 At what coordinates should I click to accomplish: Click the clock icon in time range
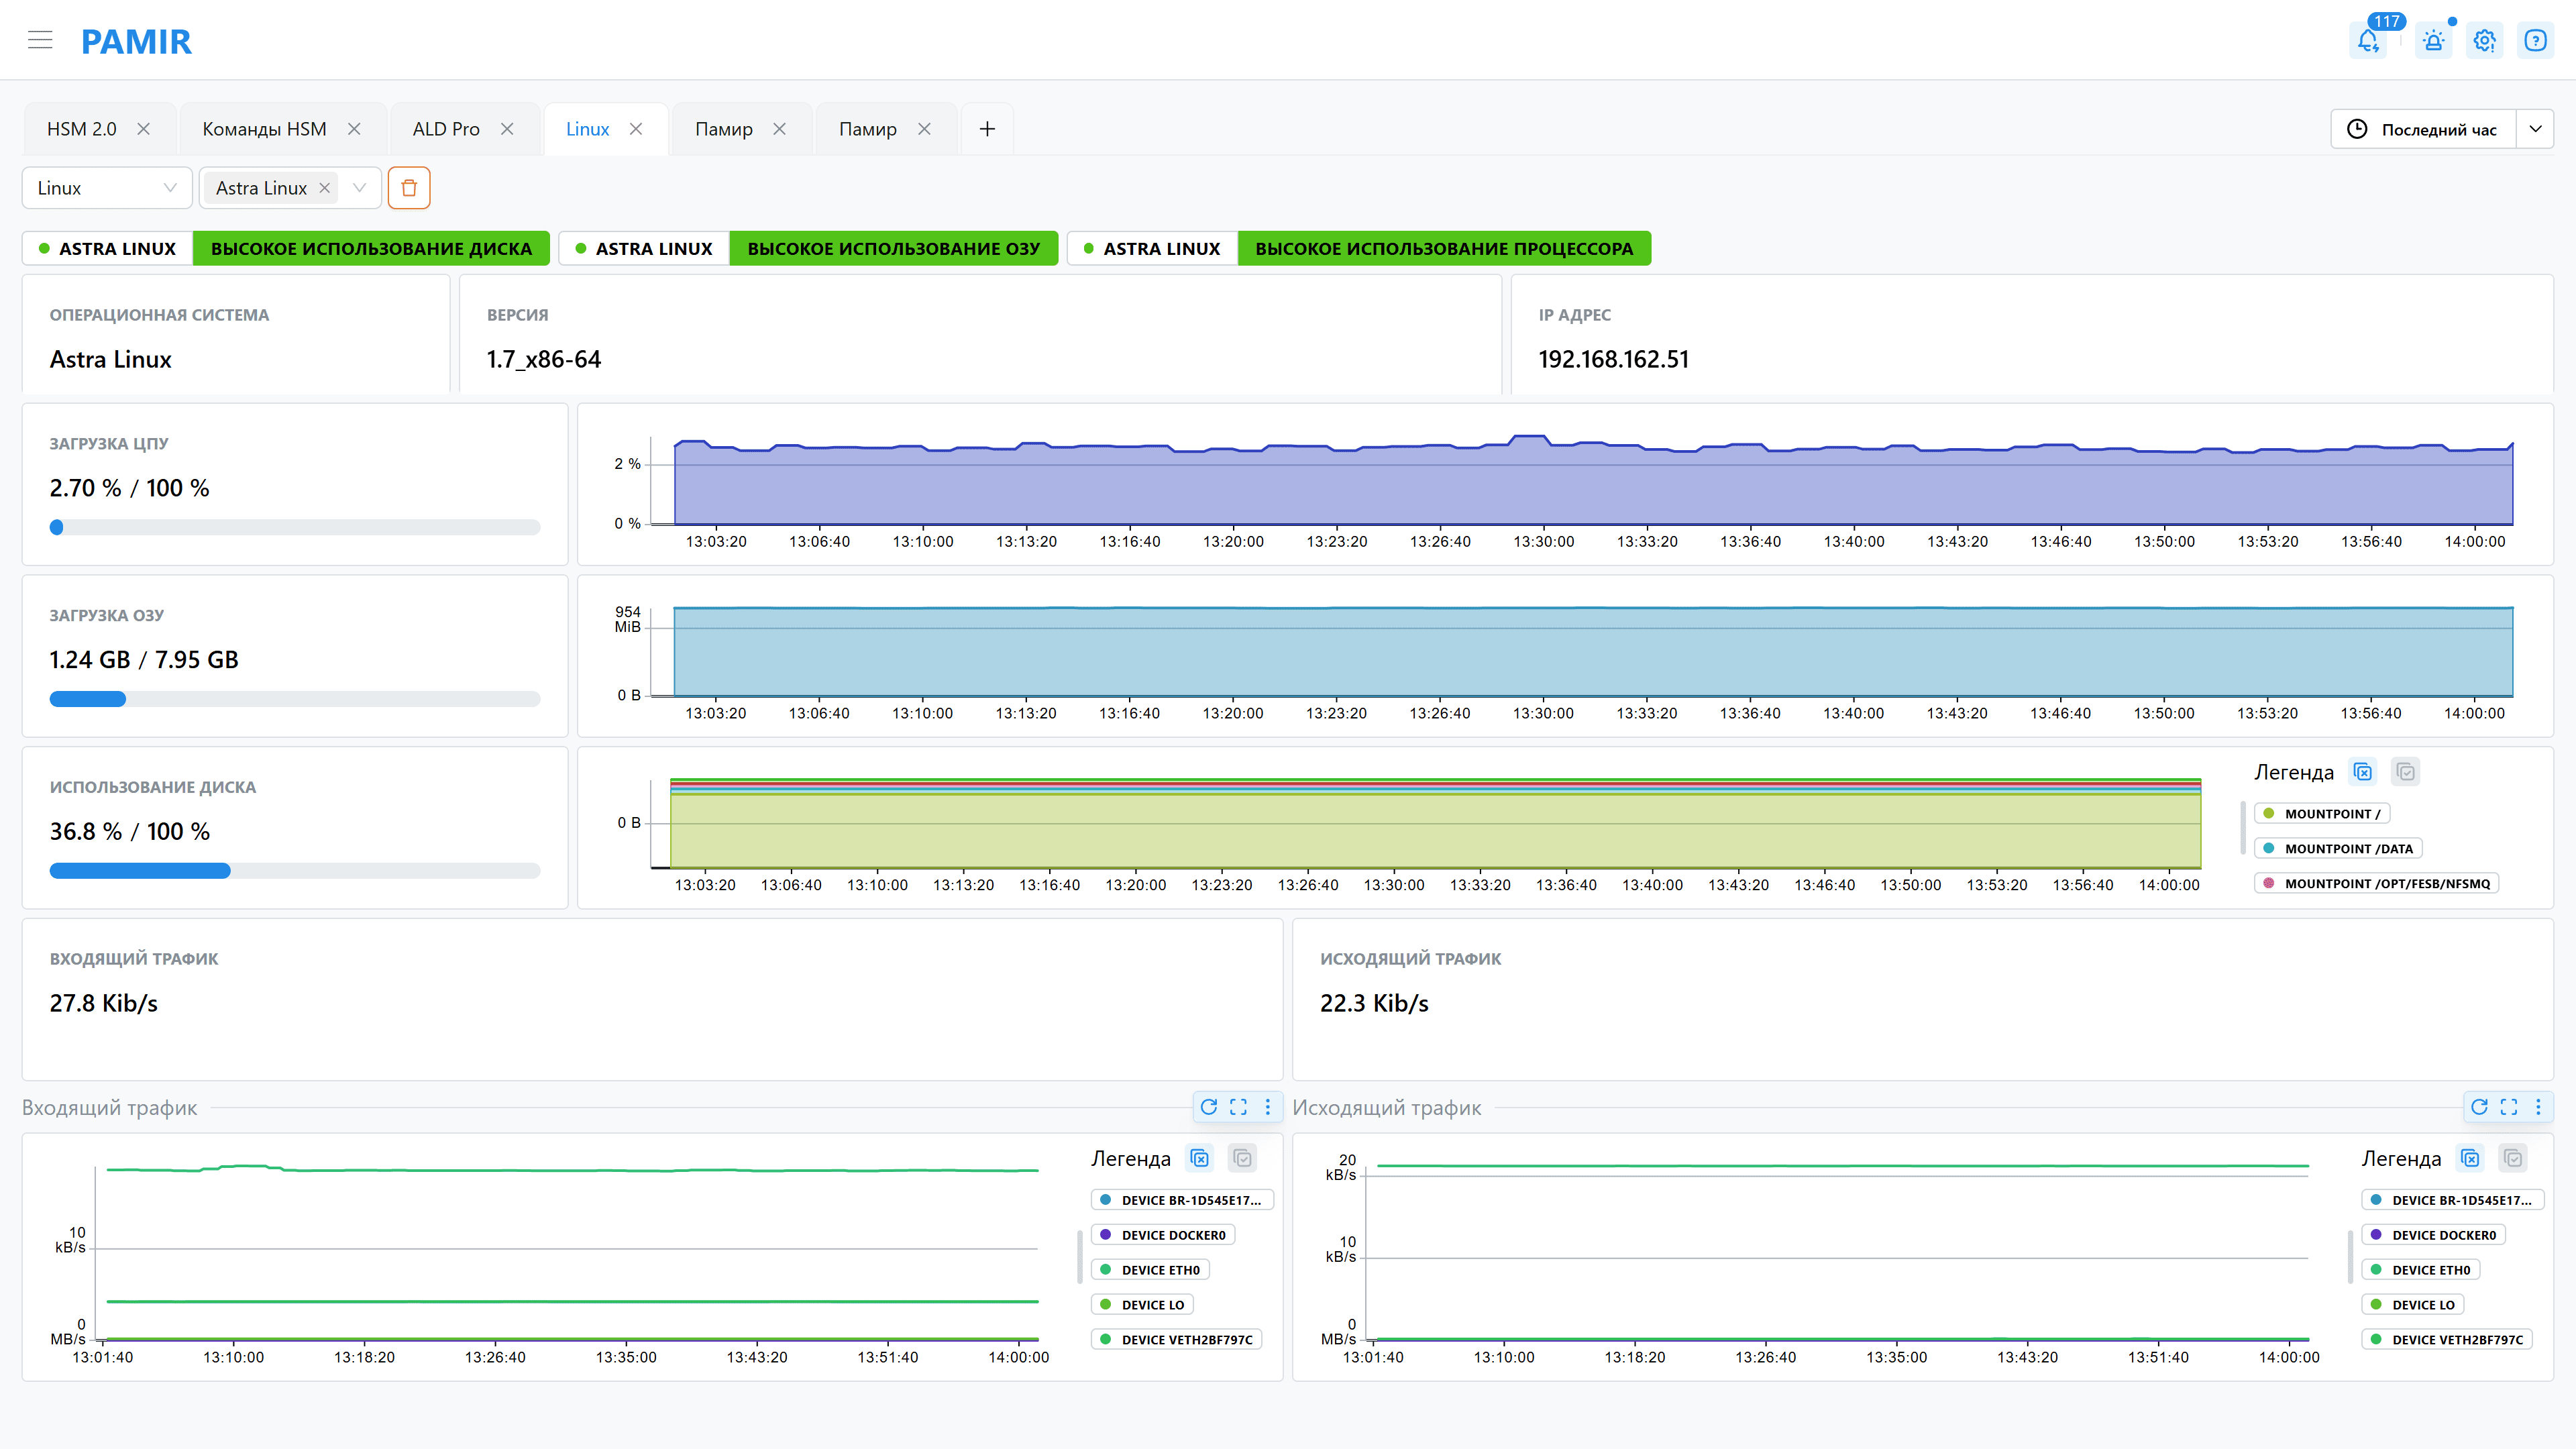2357,129
